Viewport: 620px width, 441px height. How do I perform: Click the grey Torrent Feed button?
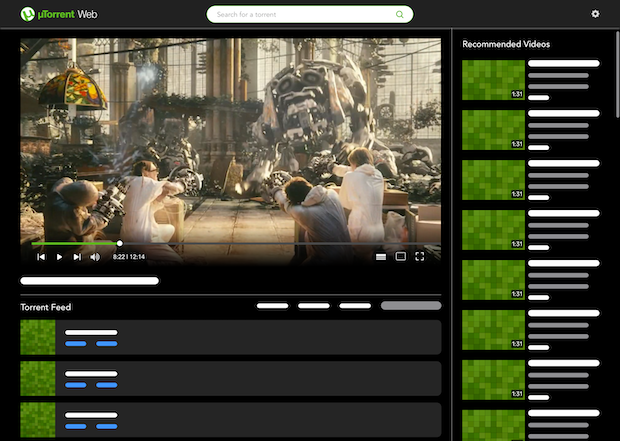click(411, 306)
